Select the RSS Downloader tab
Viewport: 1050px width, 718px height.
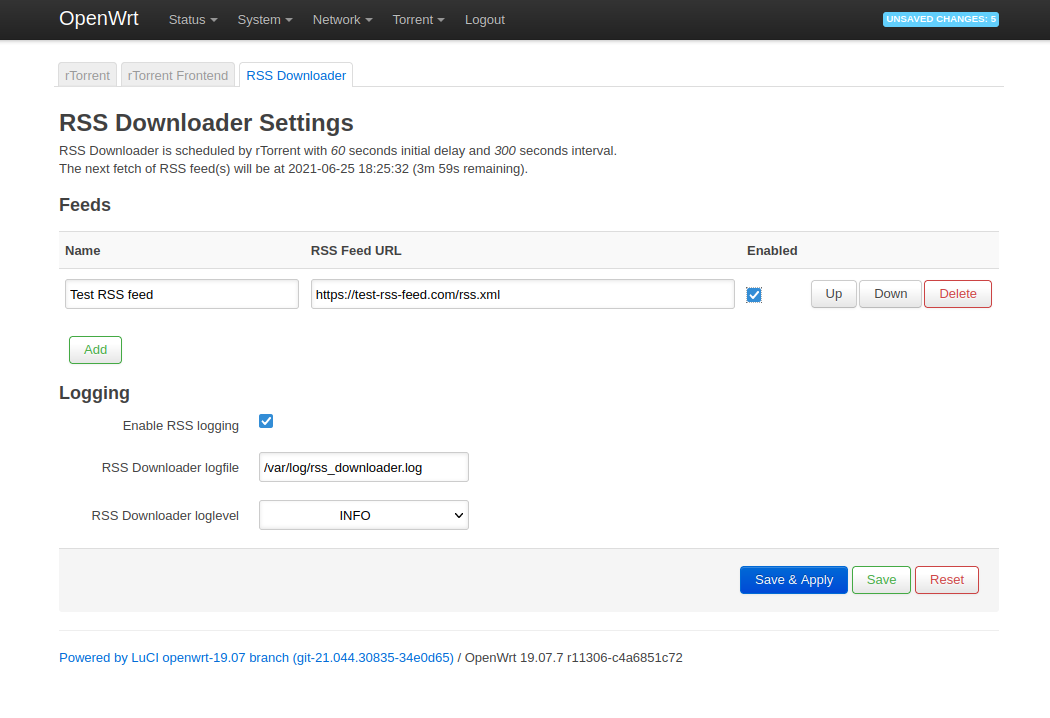(296, 75)
